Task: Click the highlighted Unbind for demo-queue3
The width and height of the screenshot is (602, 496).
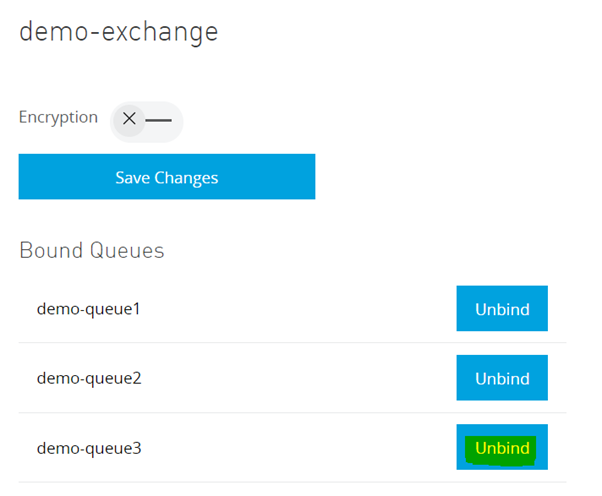Action: tap(502, 448)
